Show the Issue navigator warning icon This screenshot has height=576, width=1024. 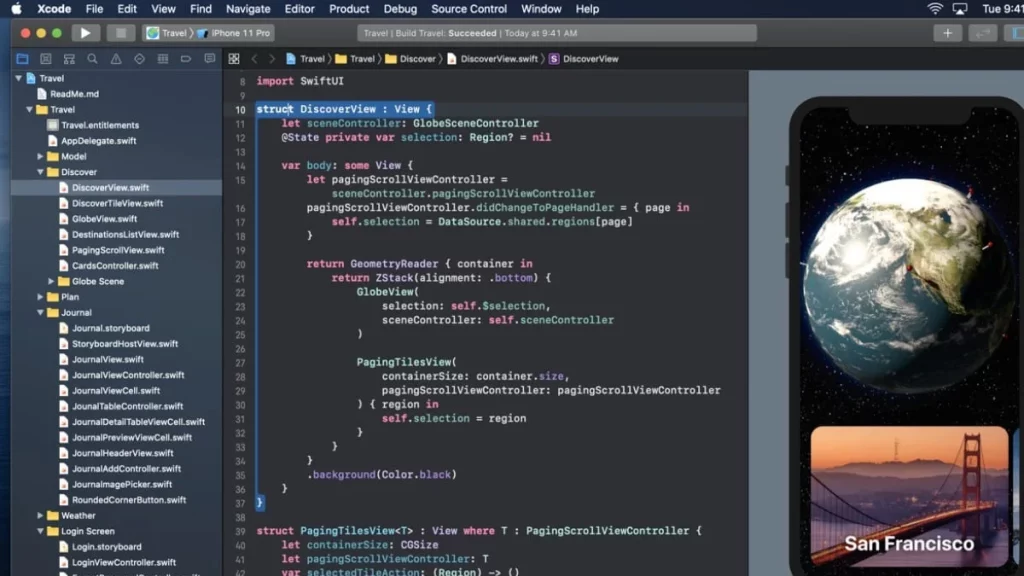point(116,59)
